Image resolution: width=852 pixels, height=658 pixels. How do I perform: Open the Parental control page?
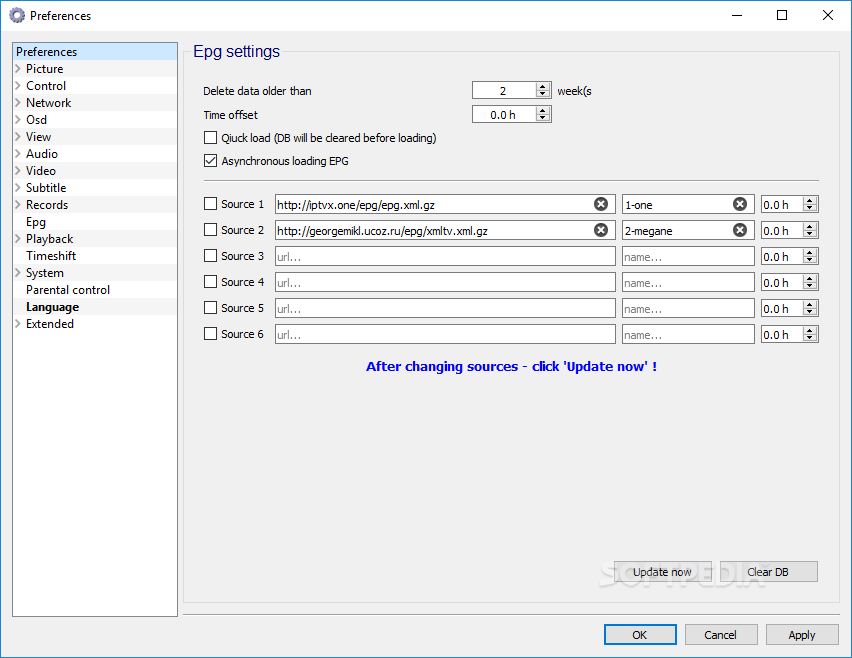click(x=68, y=290)
